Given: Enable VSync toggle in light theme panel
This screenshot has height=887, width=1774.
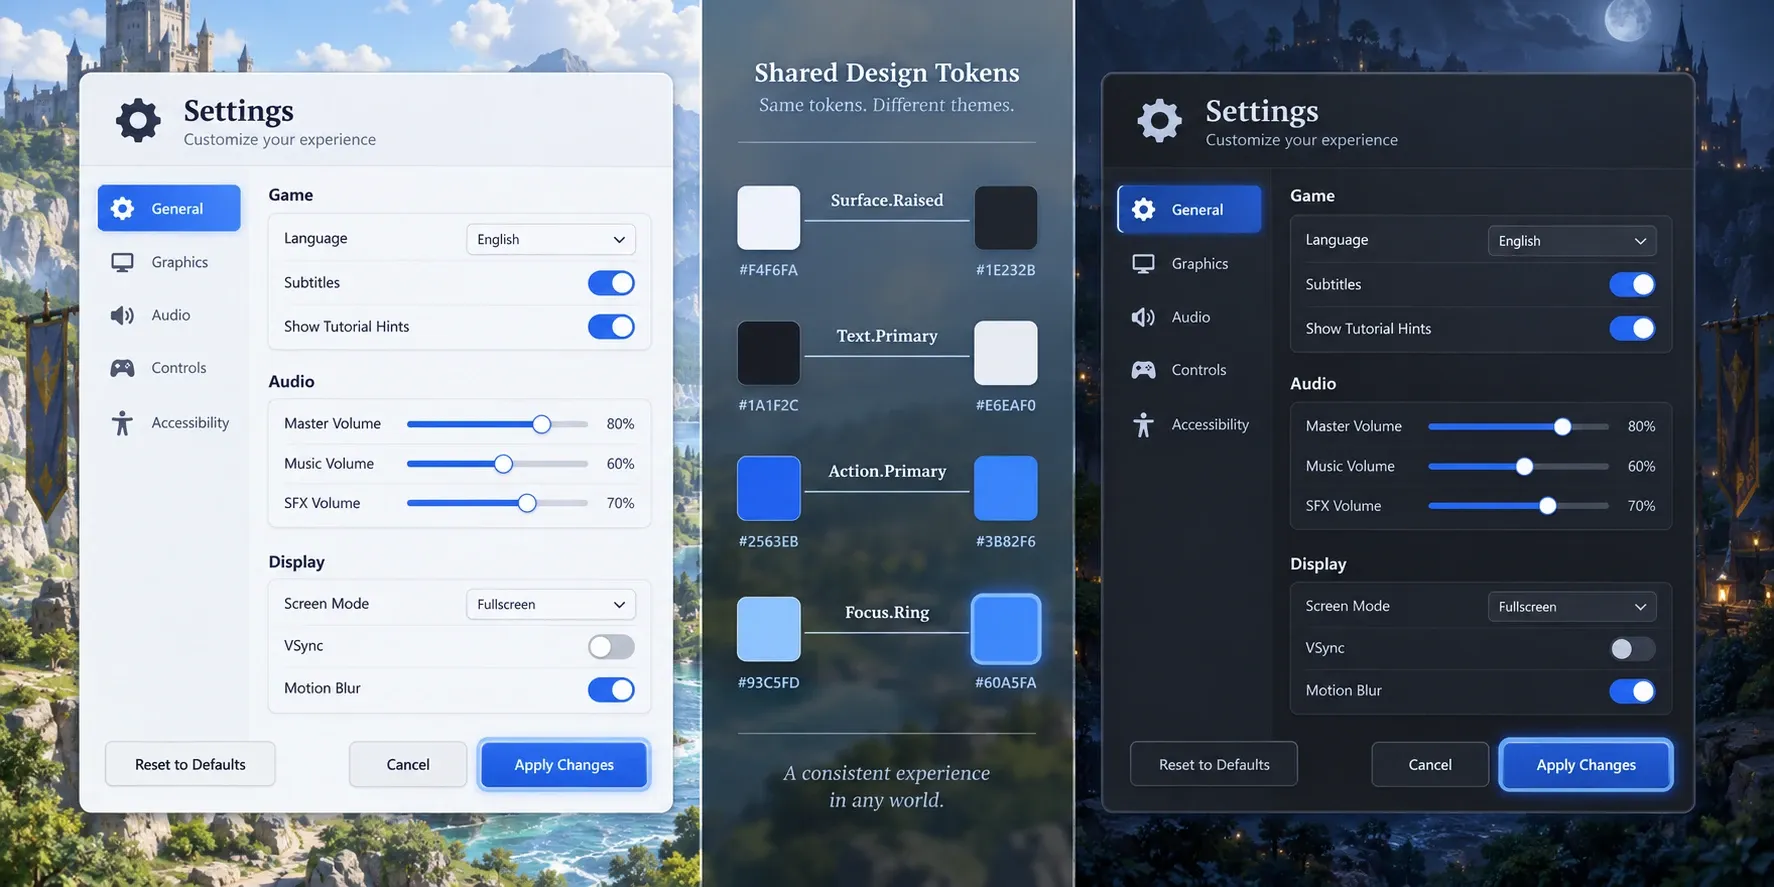Looking at the screenshot, I should [x=611, y=647].
